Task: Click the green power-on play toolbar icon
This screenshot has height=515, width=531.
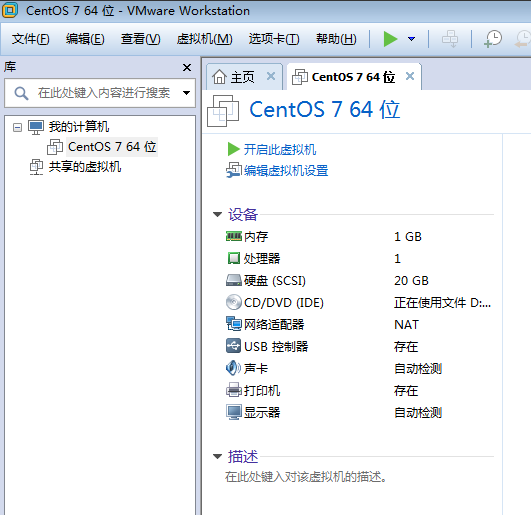Action: click(x=390, y=39)
